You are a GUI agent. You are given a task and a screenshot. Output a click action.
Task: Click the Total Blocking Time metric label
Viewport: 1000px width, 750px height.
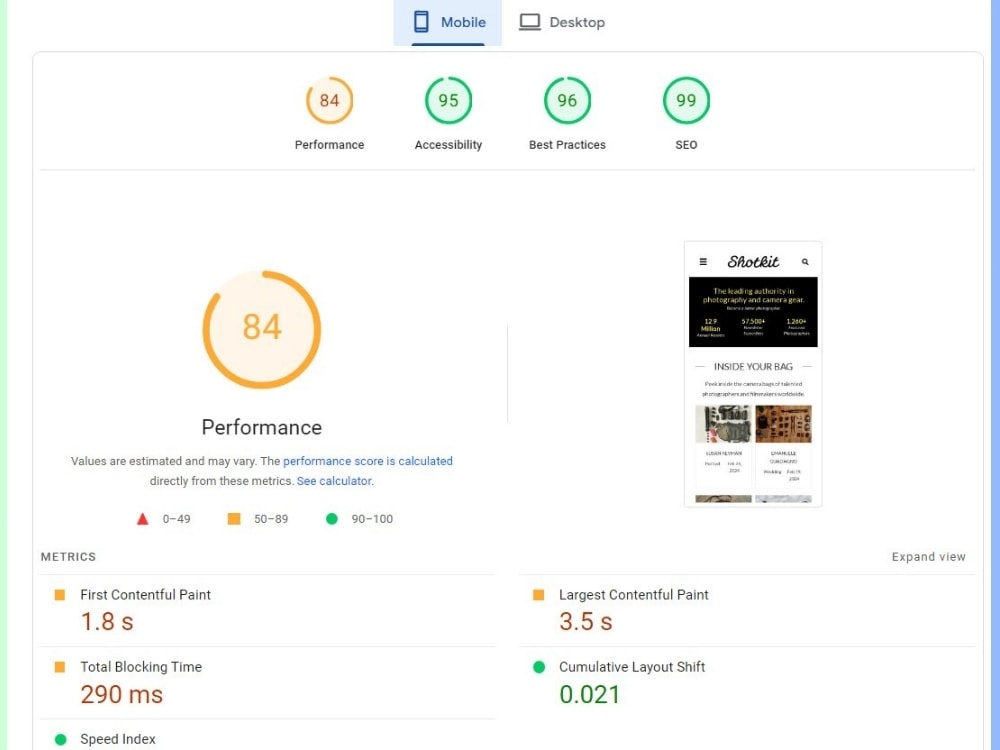pyautogui.click(x=141, y=667)
